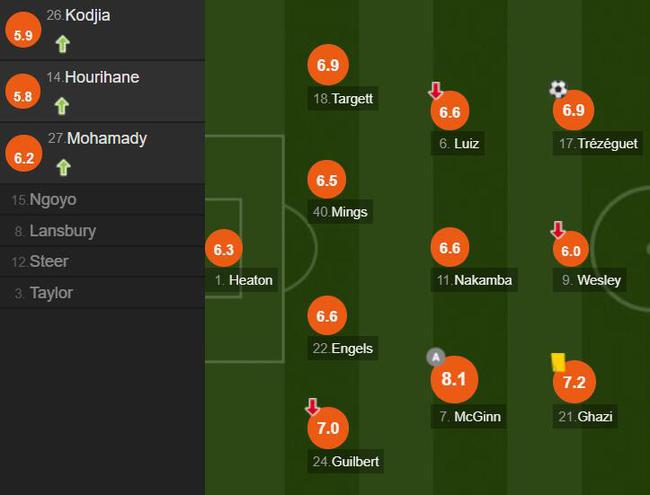Click the red substitution arrow on Wesley
Image resolution: width=650 pixels, height=495 pixels.
[558, 230]
